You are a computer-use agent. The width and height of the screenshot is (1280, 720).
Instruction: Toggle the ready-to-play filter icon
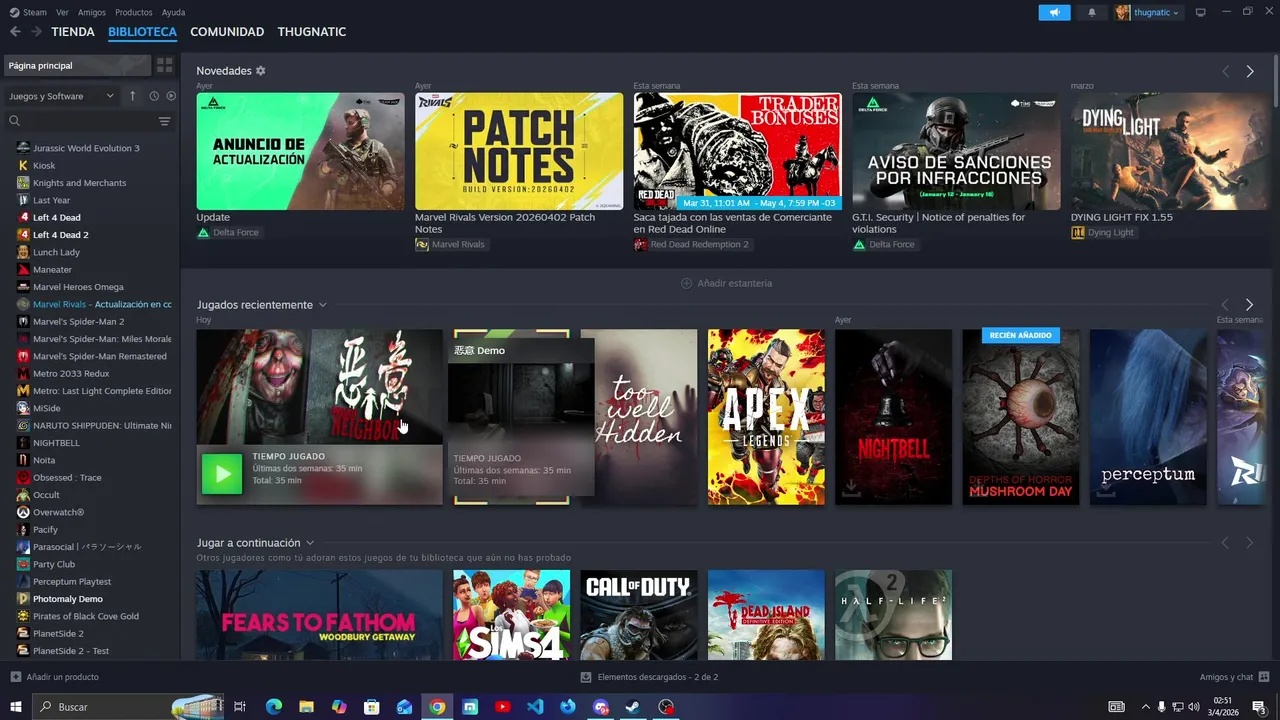pyautogui.click(x=171, y=96)
